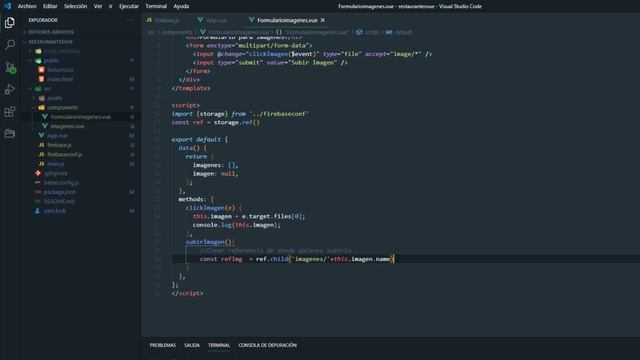Open README.md in the file tree
640x360 pixels.
[60, 201]
